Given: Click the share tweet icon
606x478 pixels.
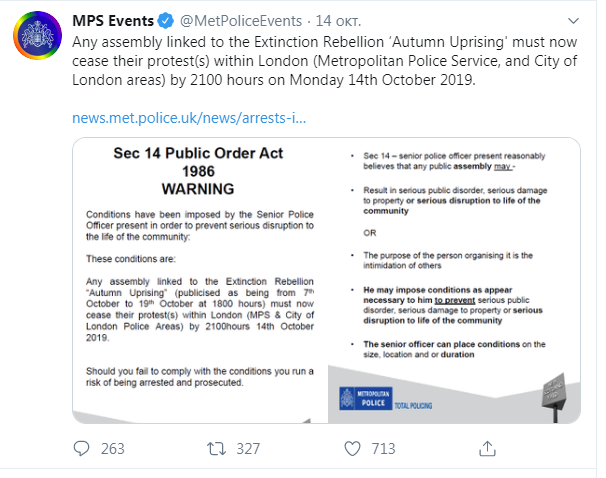Looking at the screenshot, I should 487,447.
